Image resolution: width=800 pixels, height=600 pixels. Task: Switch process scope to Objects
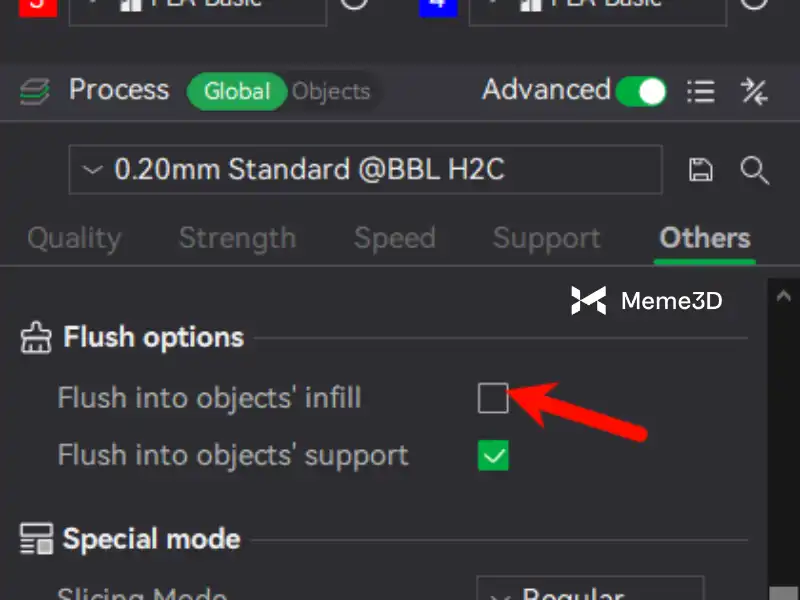point(331,92)
